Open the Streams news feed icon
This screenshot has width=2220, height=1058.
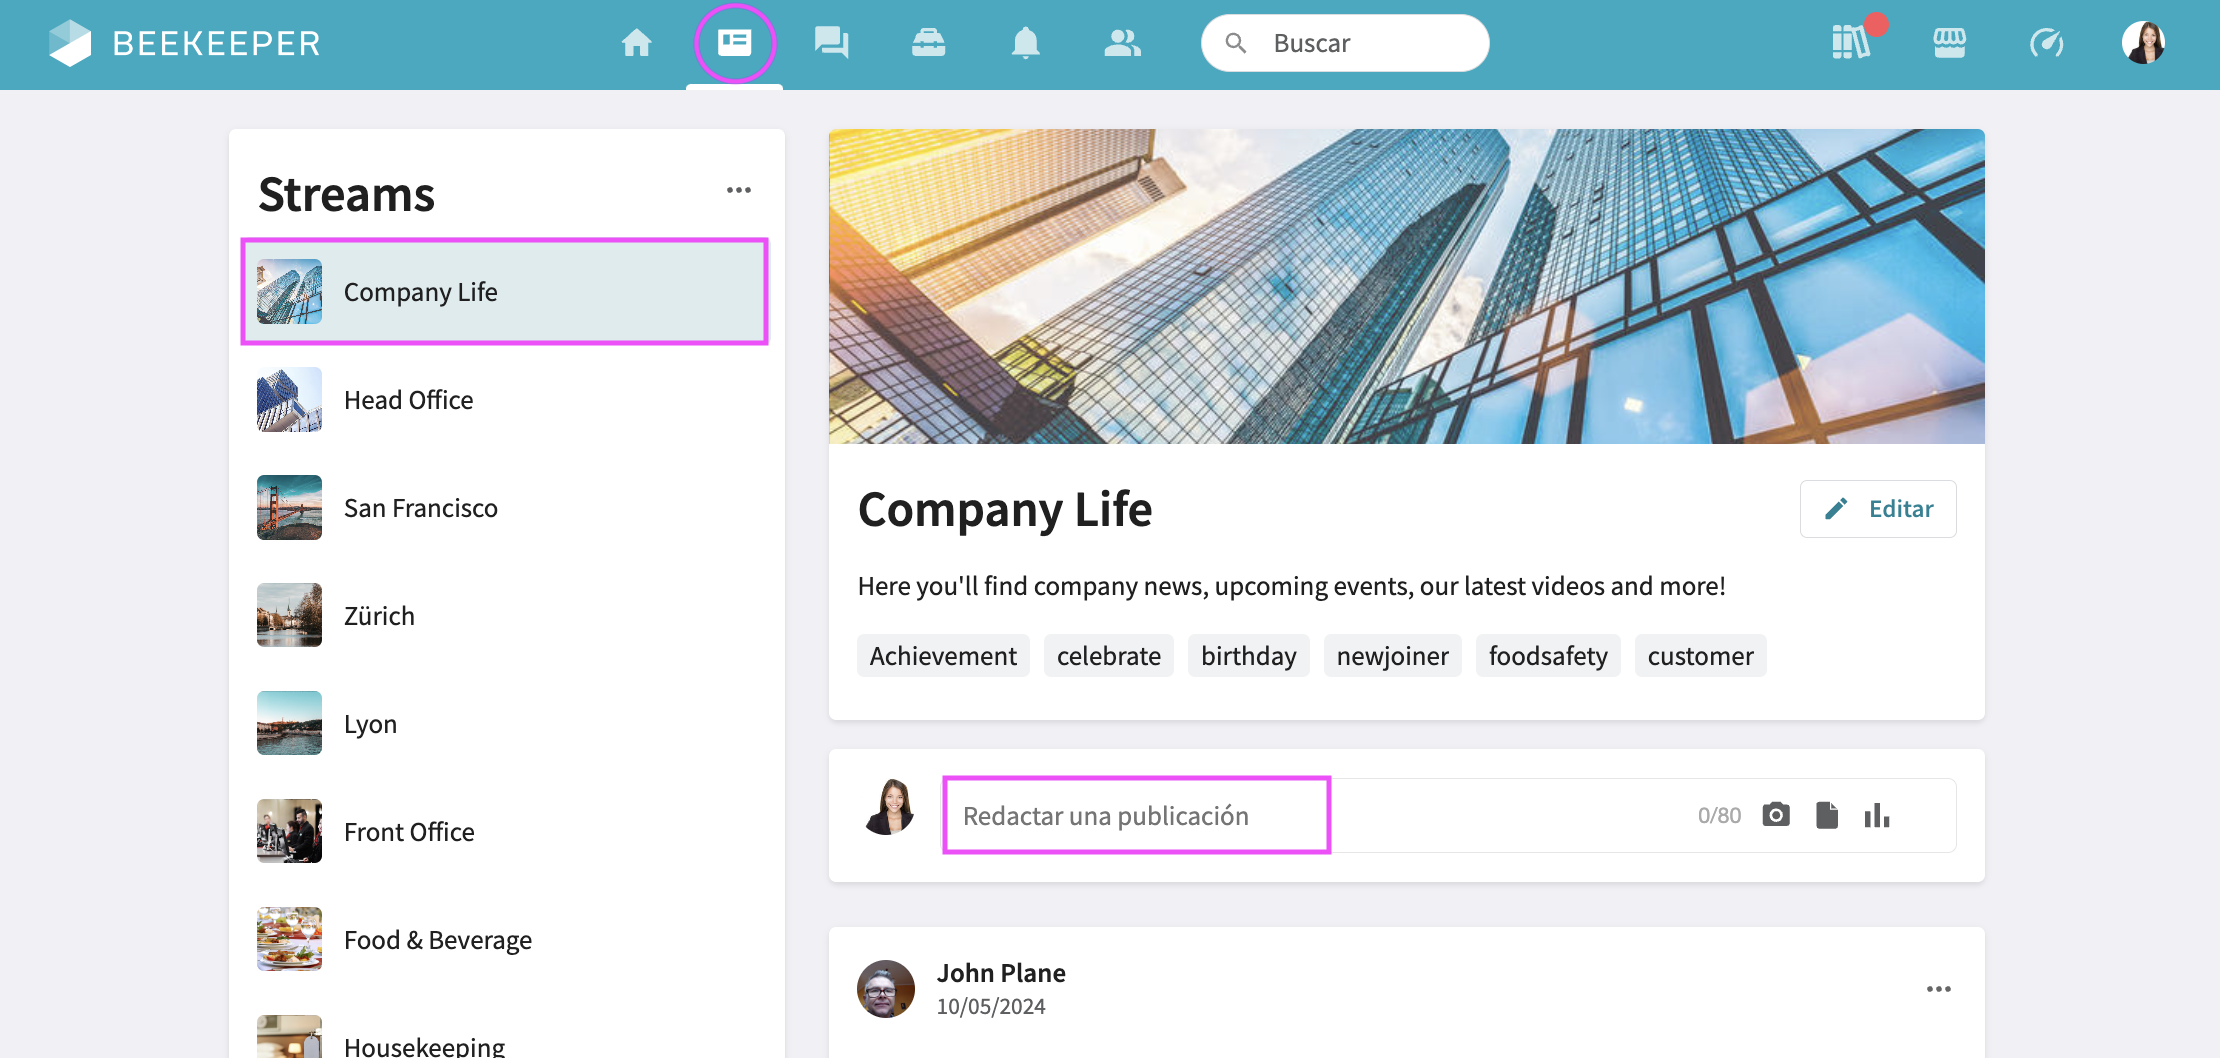tap(734, 43)
